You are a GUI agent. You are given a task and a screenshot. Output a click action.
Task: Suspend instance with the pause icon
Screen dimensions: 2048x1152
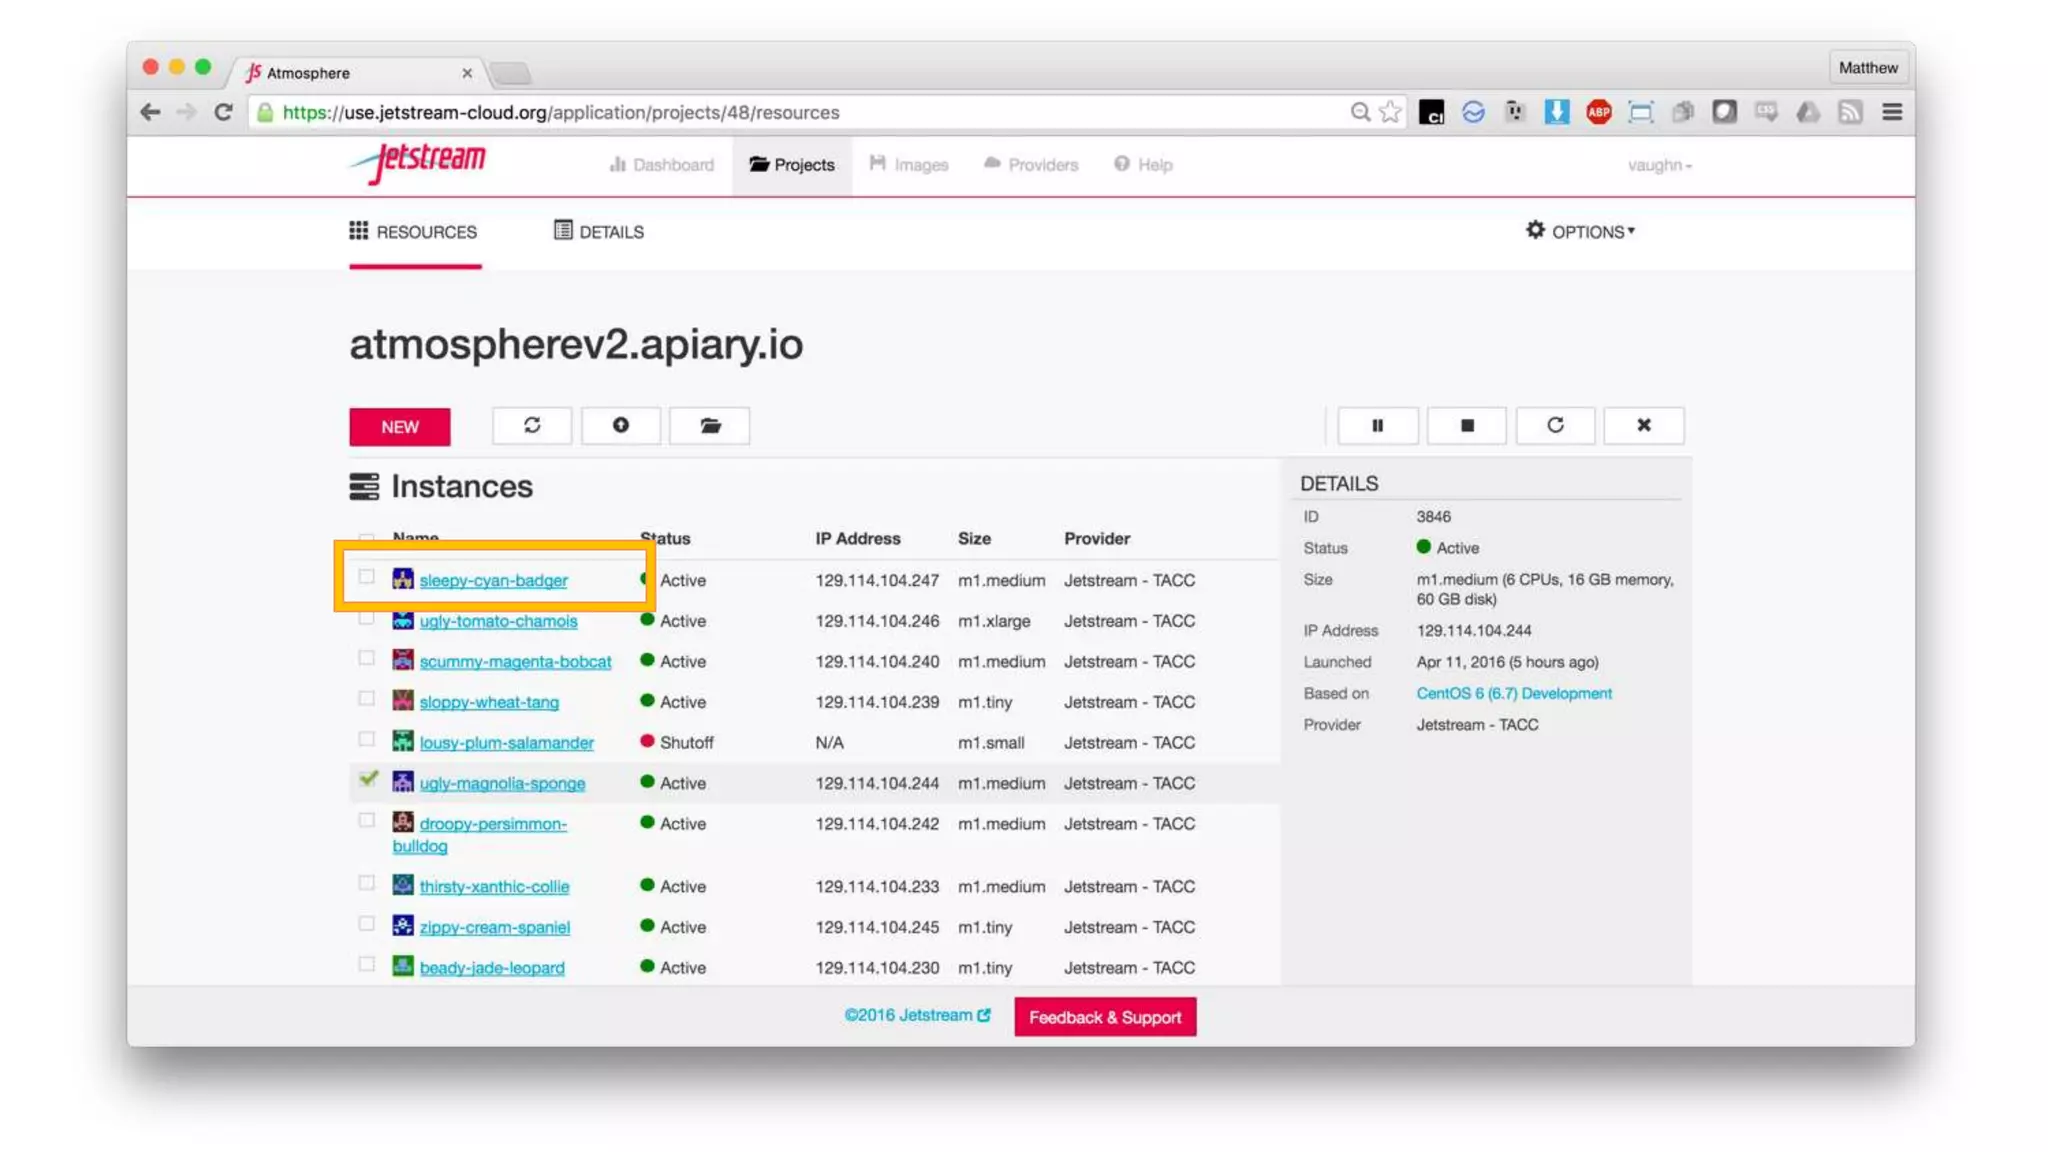1377,426
